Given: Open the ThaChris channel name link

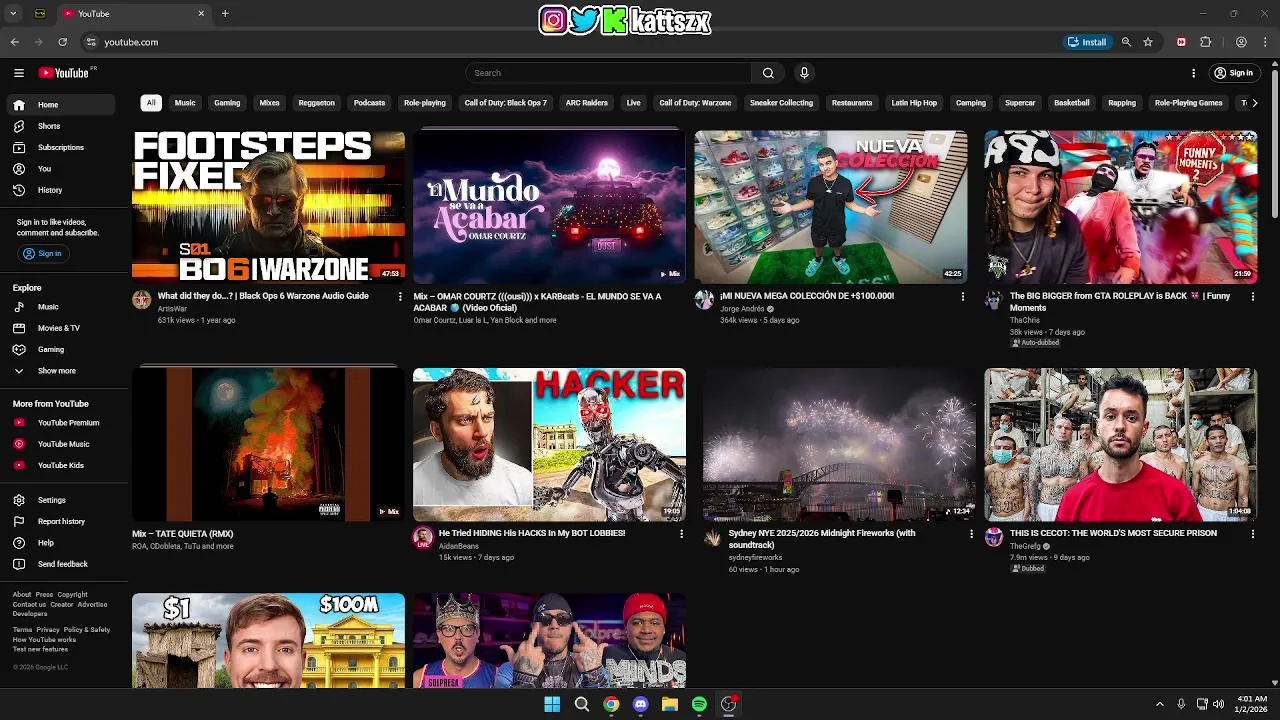Looking at the screenshot, I should [x=1025, y=320].
